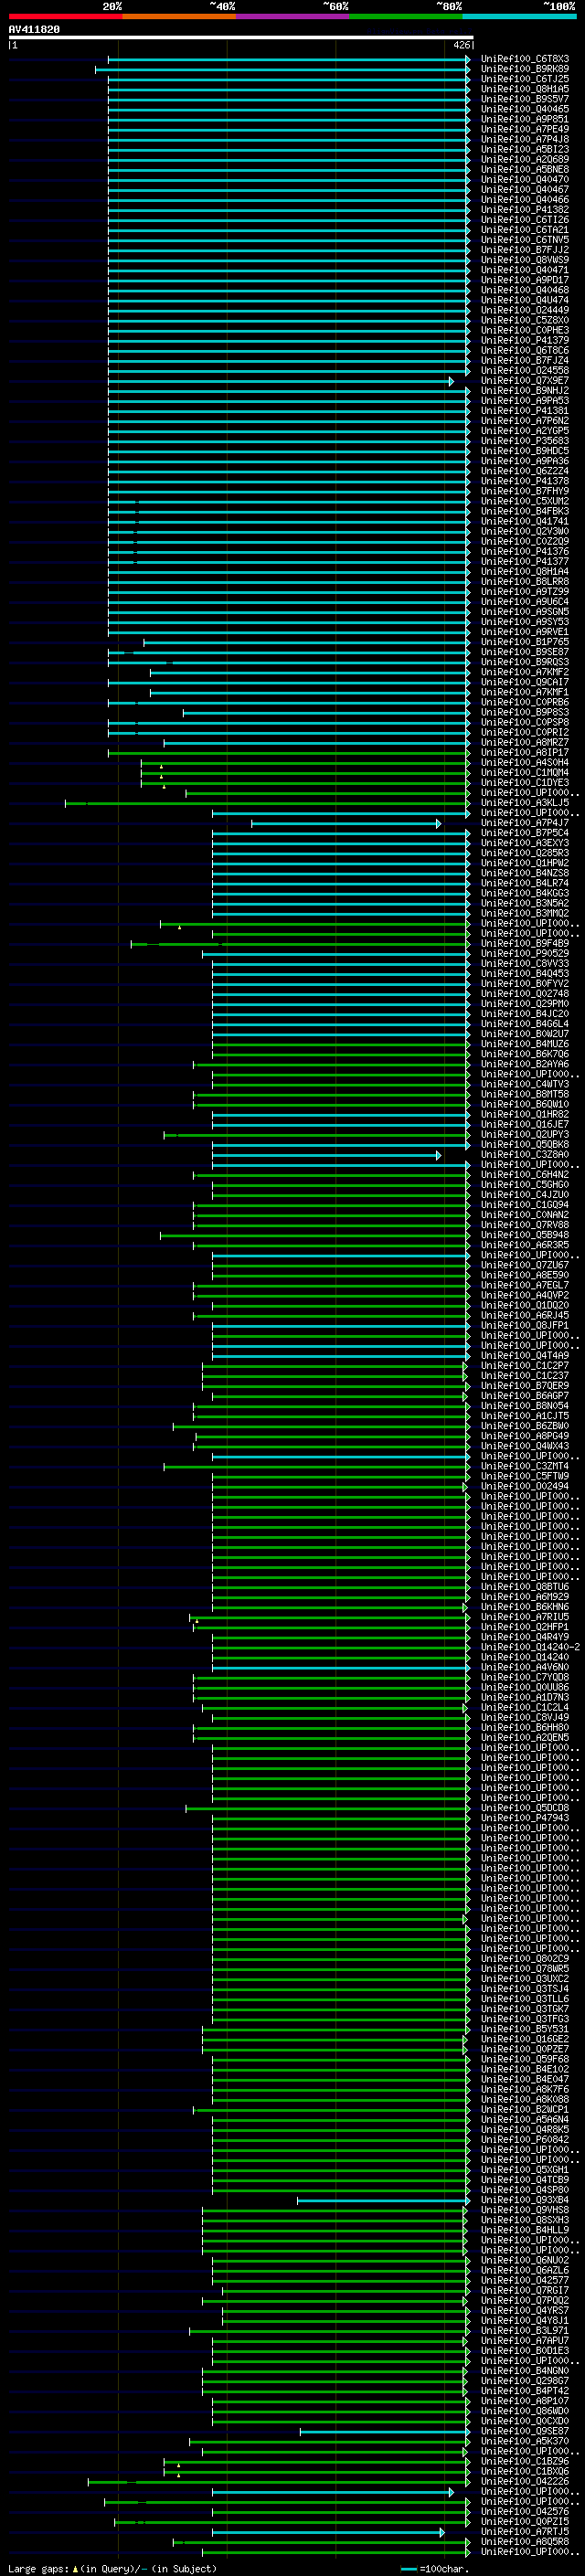Click the UniRef100_P41376 label
Viewport: 585px width, 2576px height.
525,551
